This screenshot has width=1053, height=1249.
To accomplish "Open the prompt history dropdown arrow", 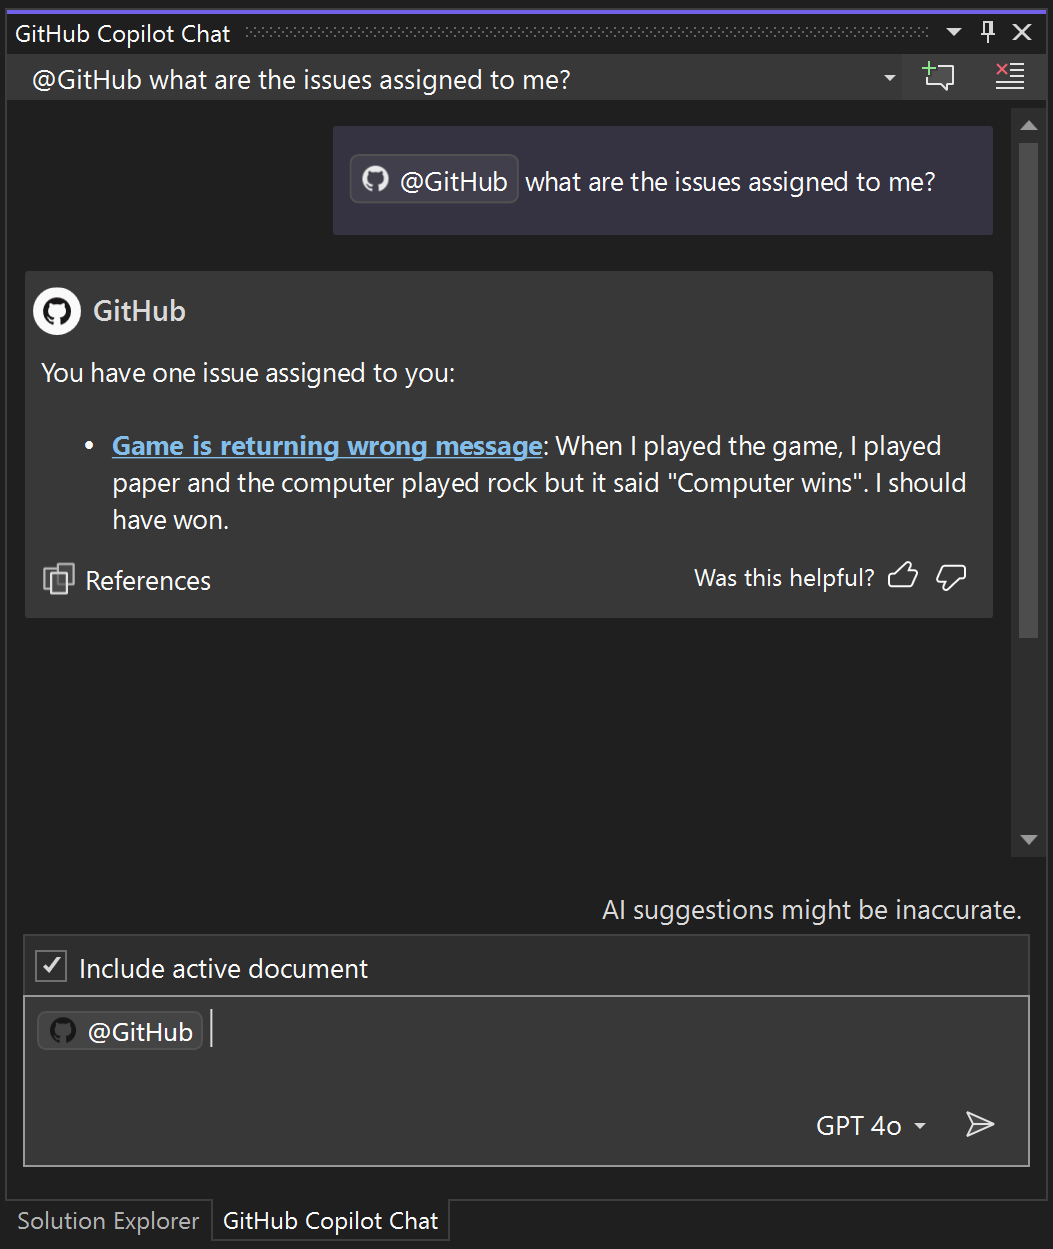I will 889,77.
